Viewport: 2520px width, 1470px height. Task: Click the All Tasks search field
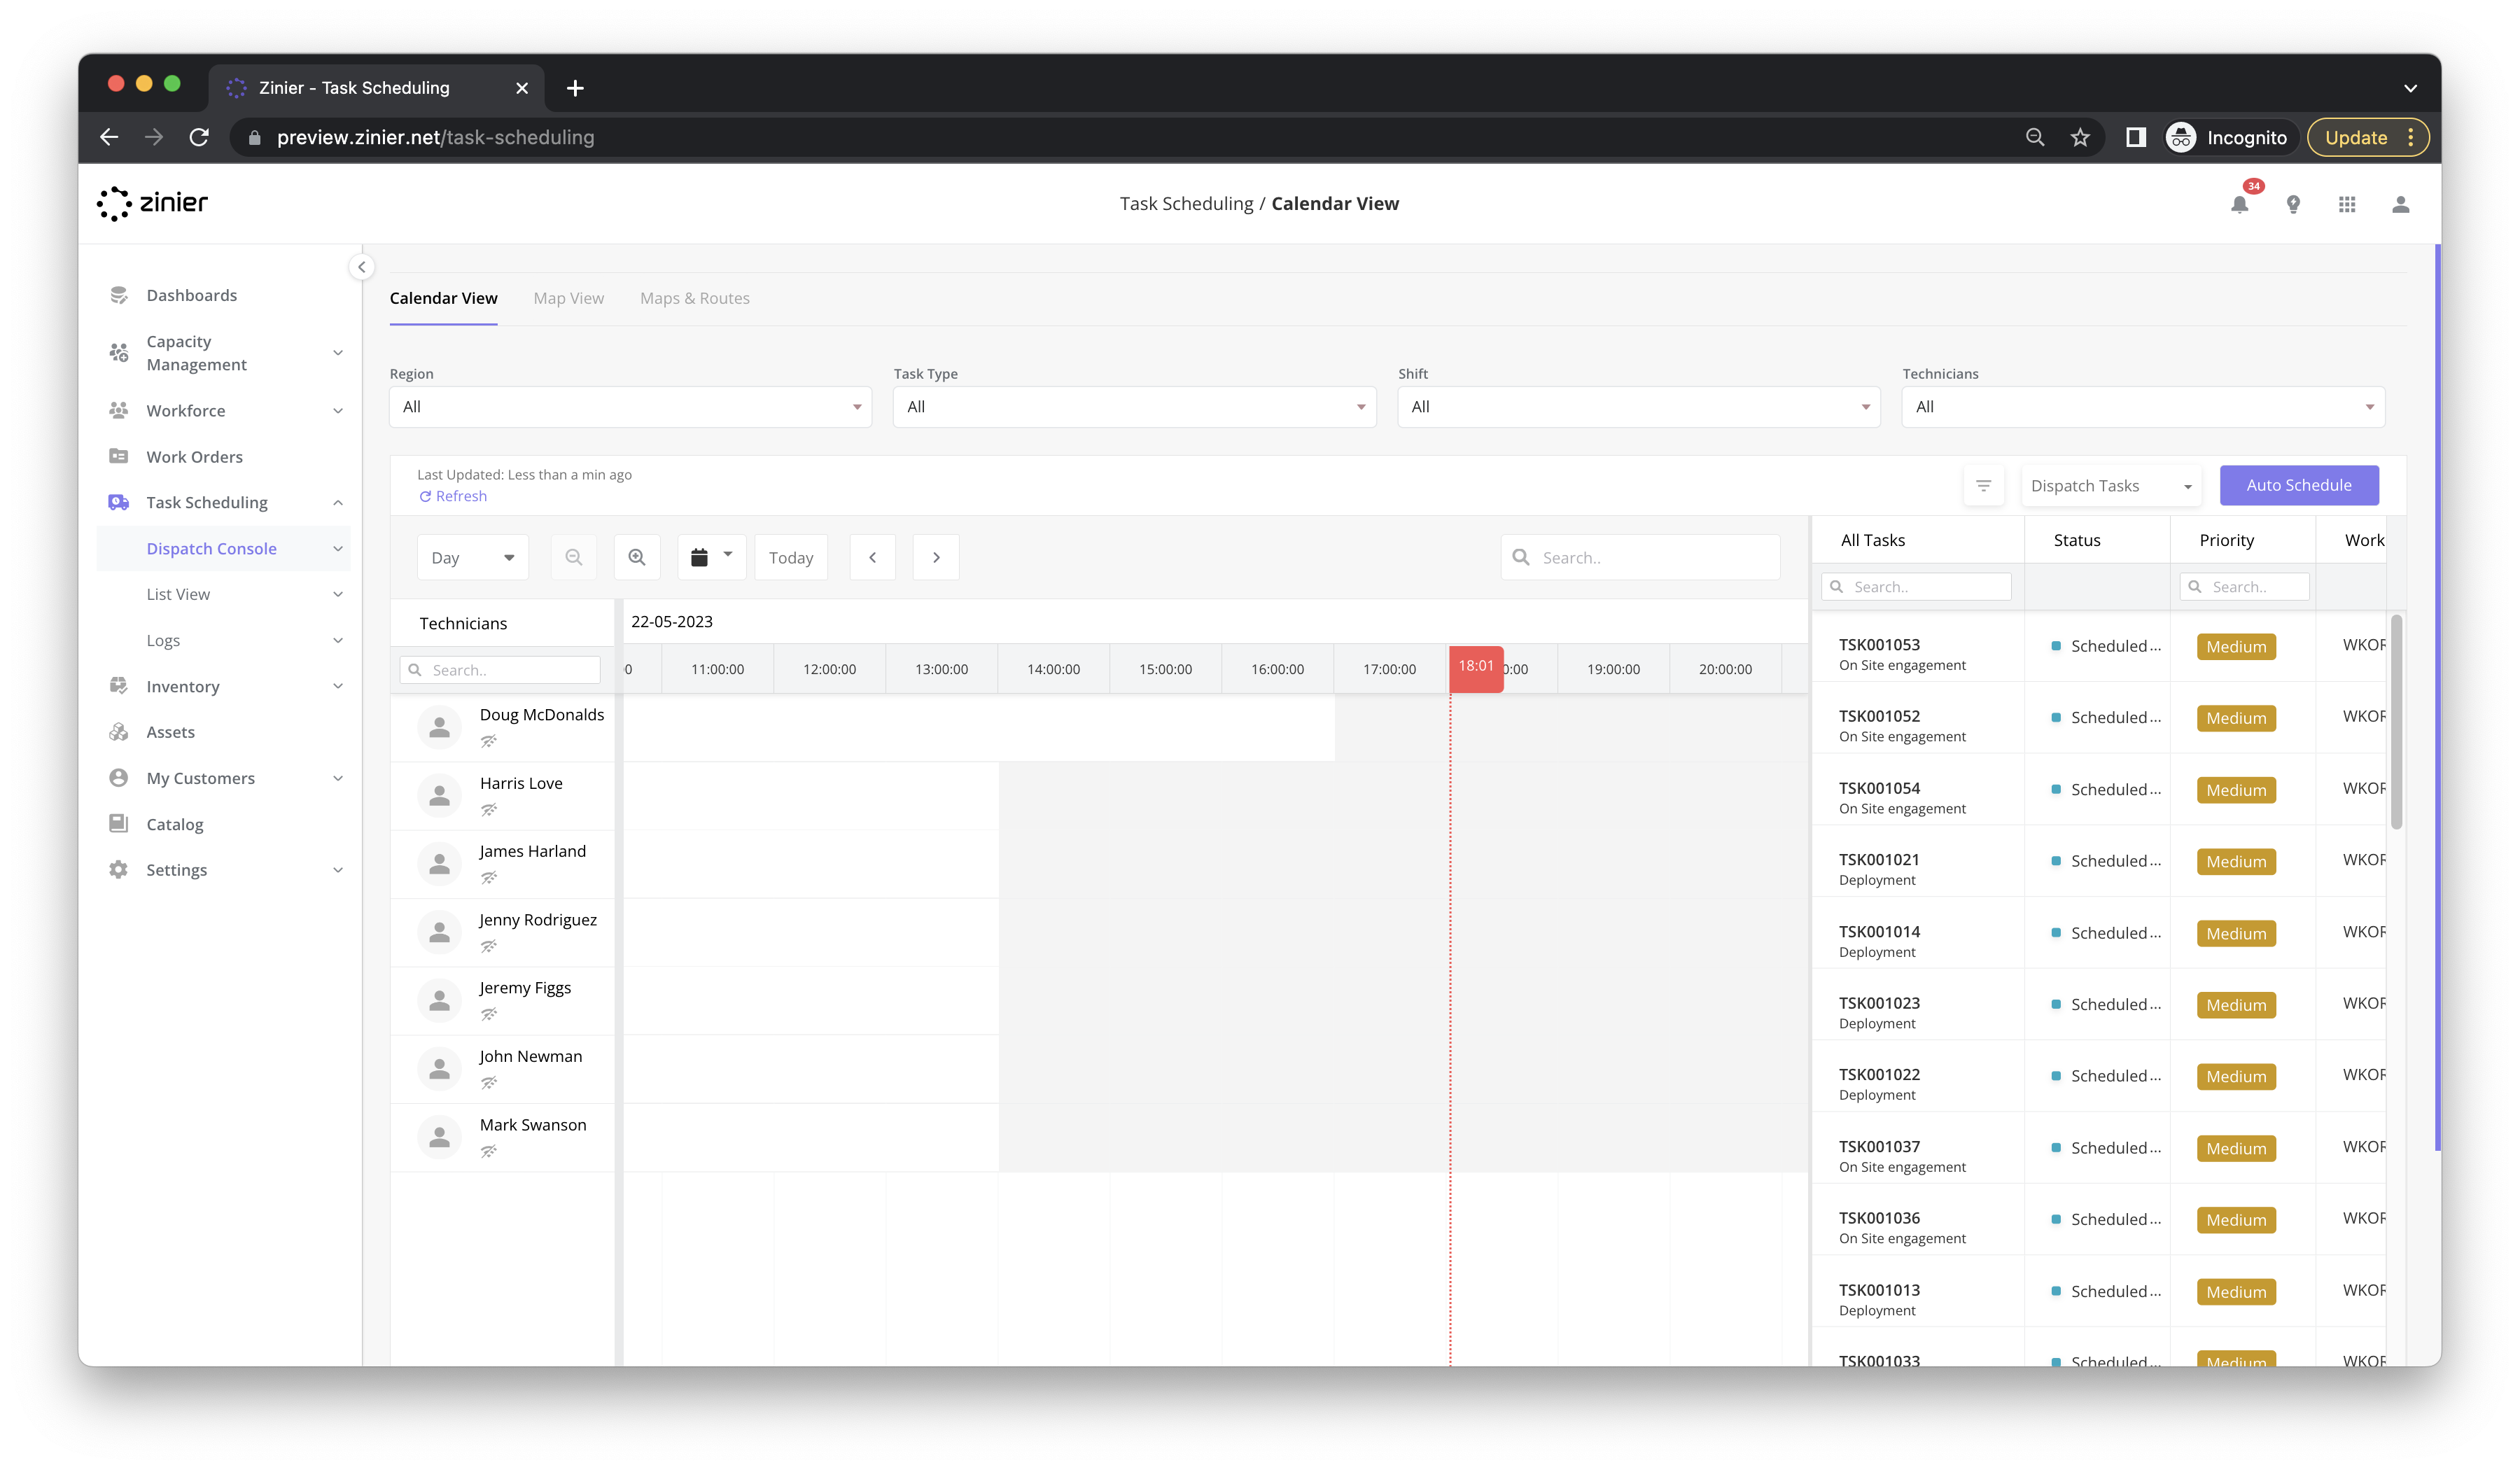[x=1916, y=587]
